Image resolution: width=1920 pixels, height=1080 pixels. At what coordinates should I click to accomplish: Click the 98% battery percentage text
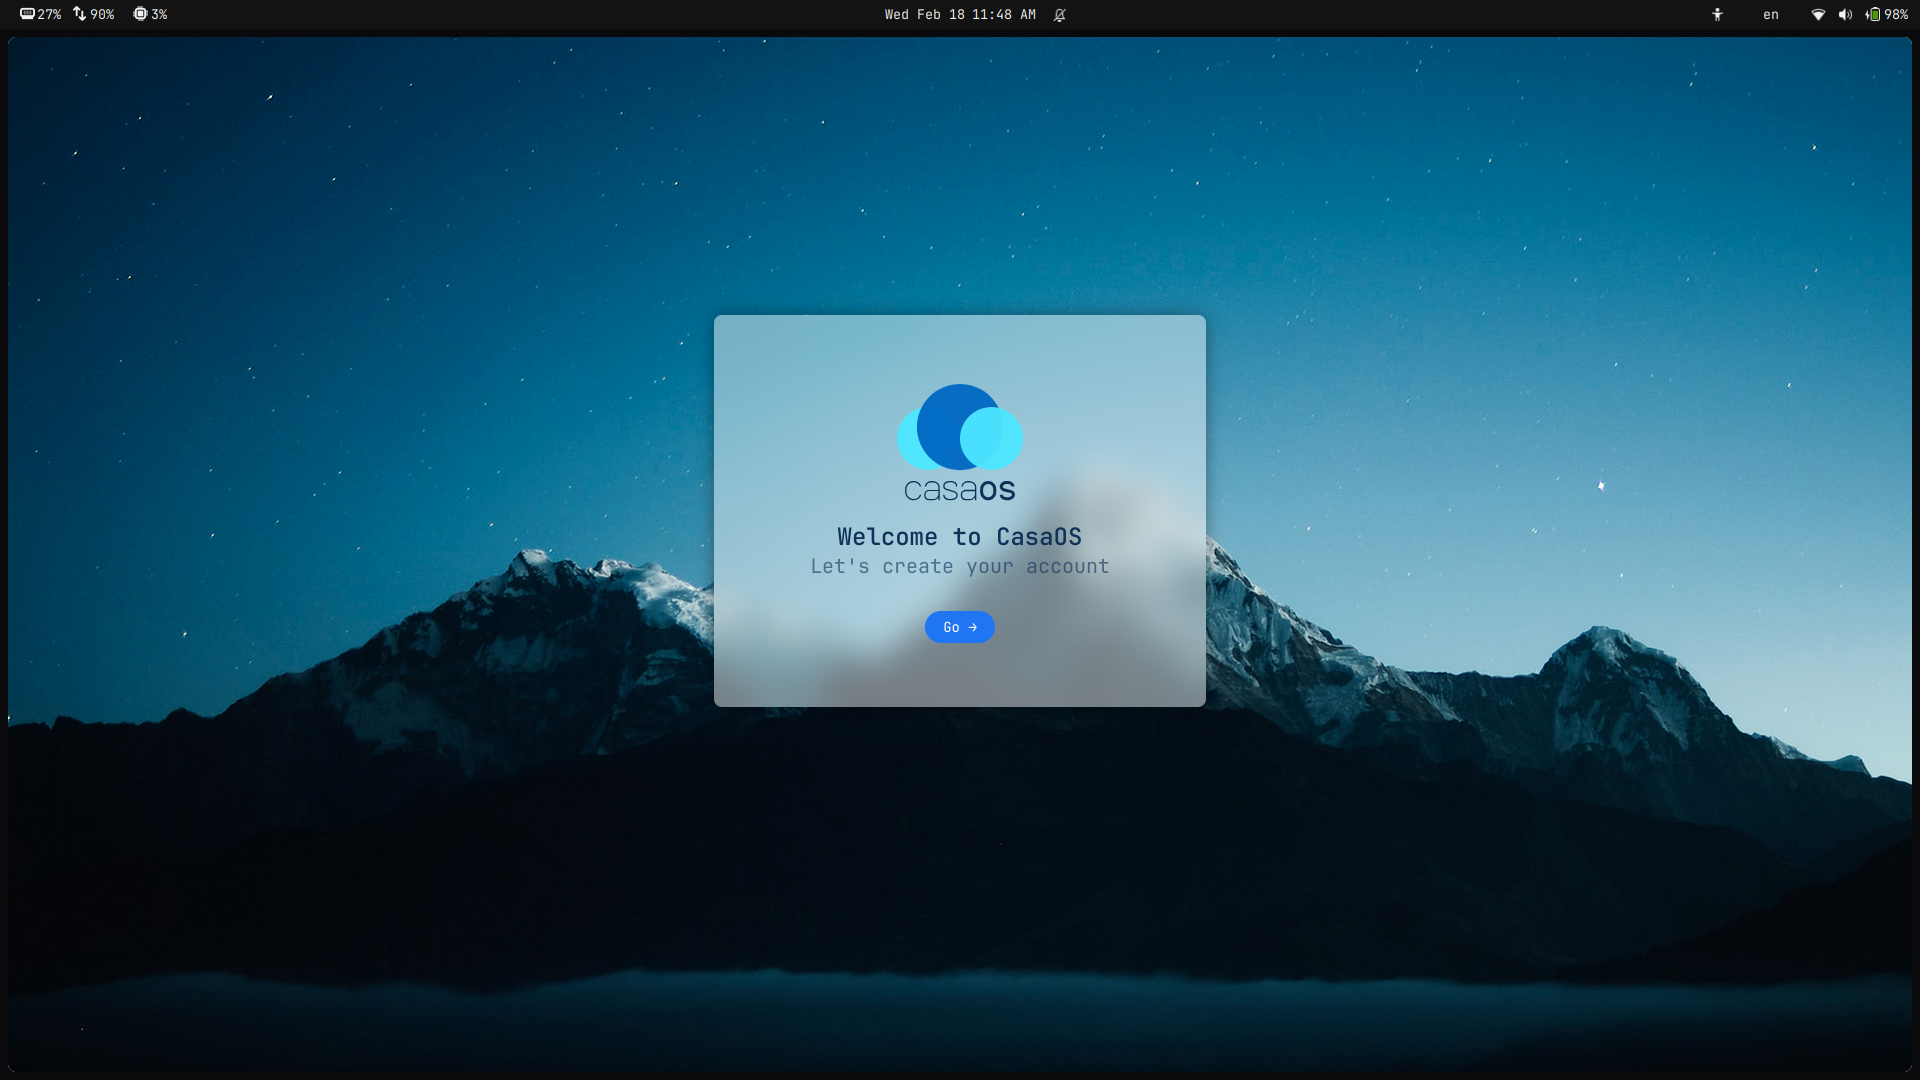coord(1896,15)
